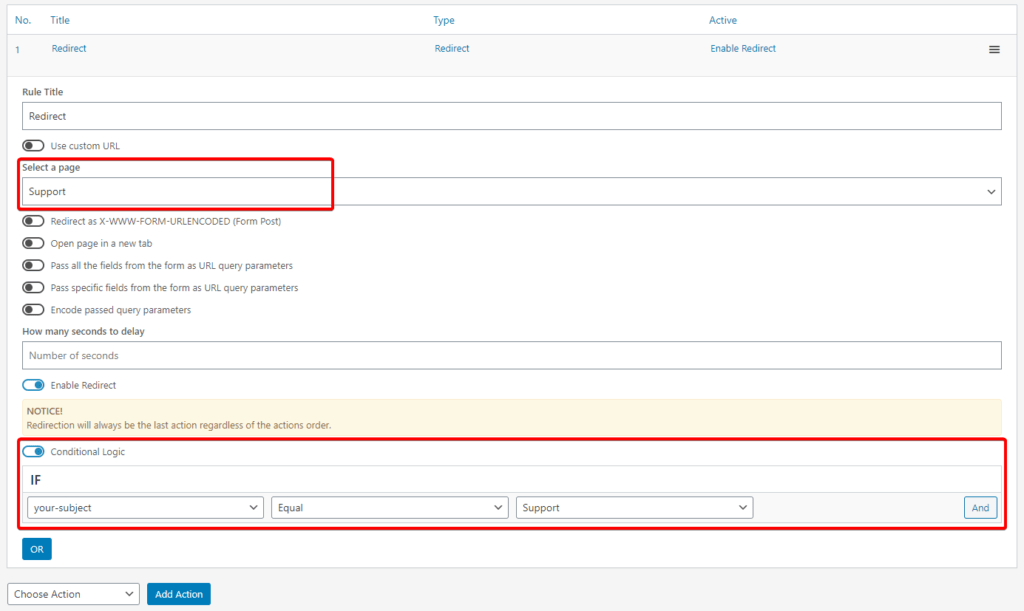Click the OR condition button

coord(36,548)
